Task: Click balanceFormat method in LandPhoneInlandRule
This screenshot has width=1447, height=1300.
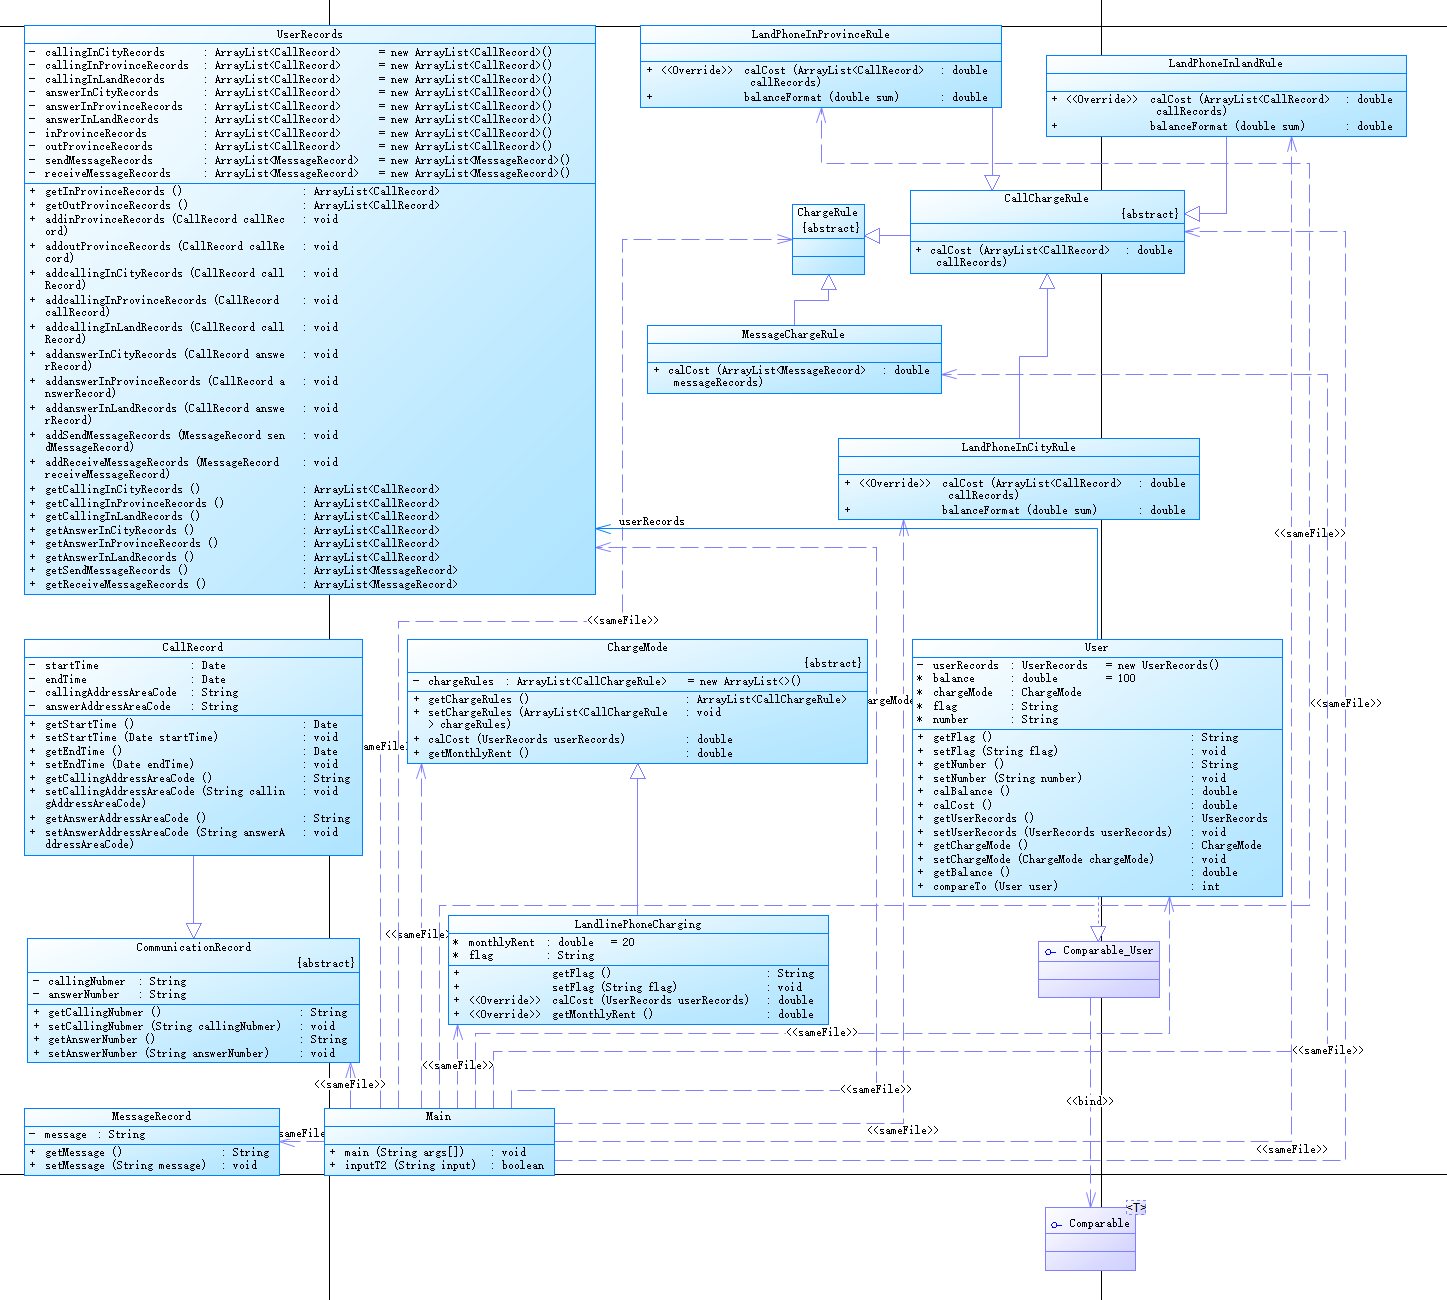Action: click(x=1222, y=127)
